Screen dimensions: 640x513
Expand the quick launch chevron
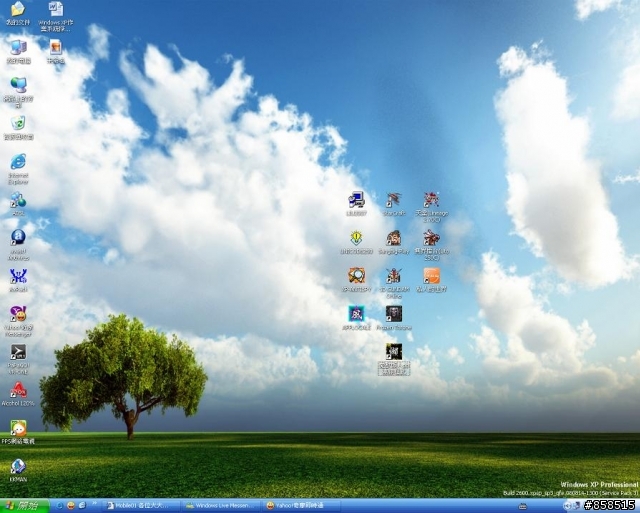[x=95, y=504]
